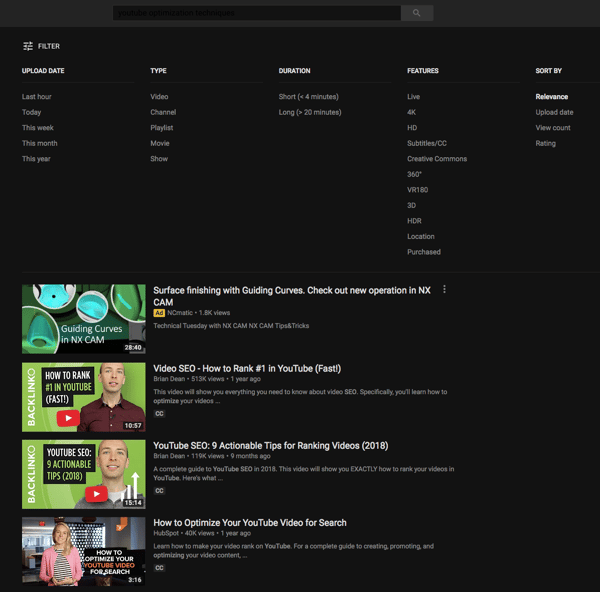Choose Short (< 4 minutes) duration
600x592 pixels.
[x=308, y=97]
